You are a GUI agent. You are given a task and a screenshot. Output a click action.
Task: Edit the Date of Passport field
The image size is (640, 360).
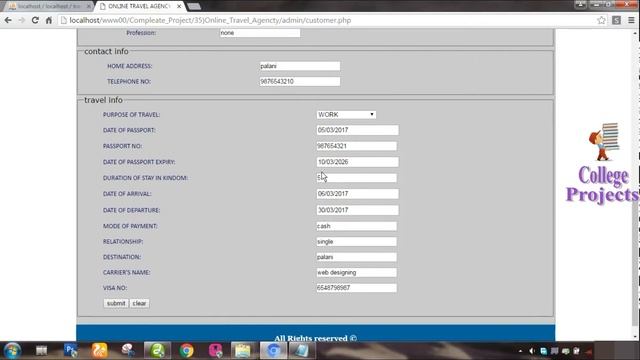(357, 130)
